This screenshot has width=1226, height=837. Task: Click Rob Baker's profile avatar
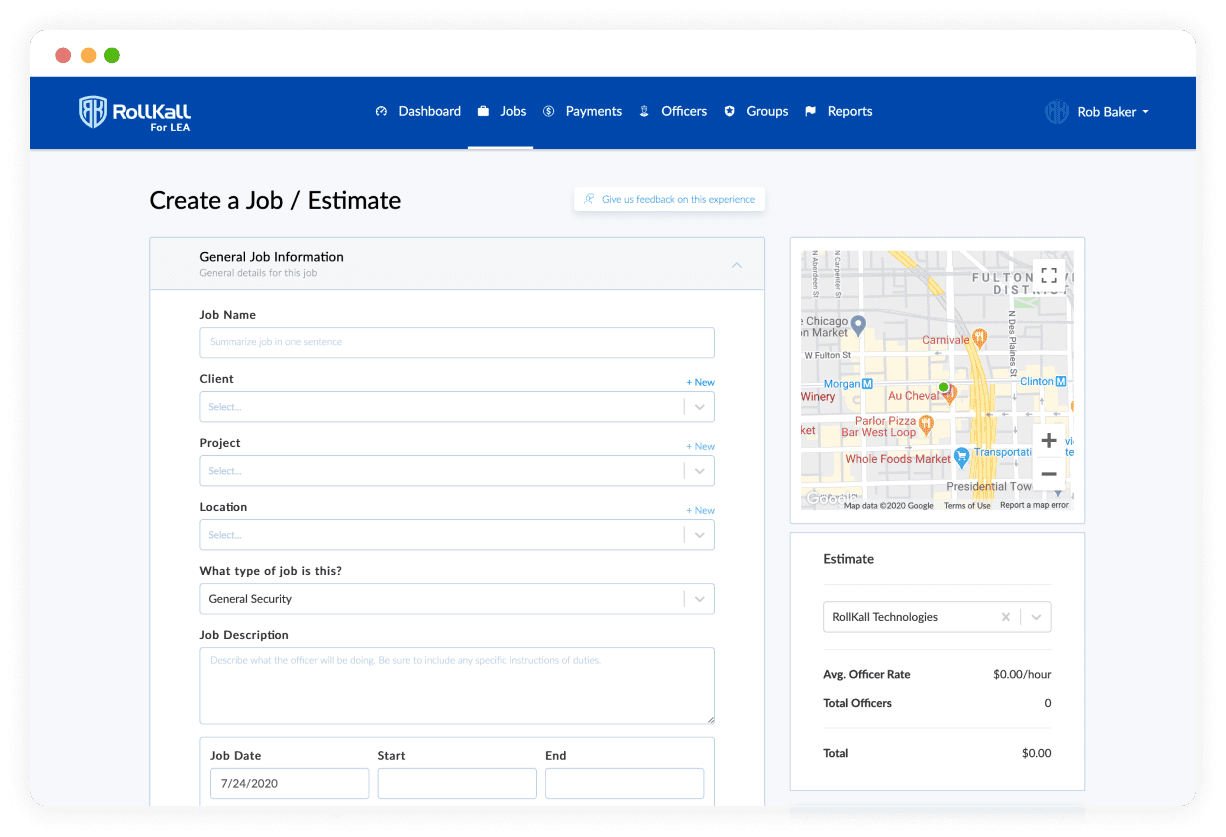[1056, 112]
